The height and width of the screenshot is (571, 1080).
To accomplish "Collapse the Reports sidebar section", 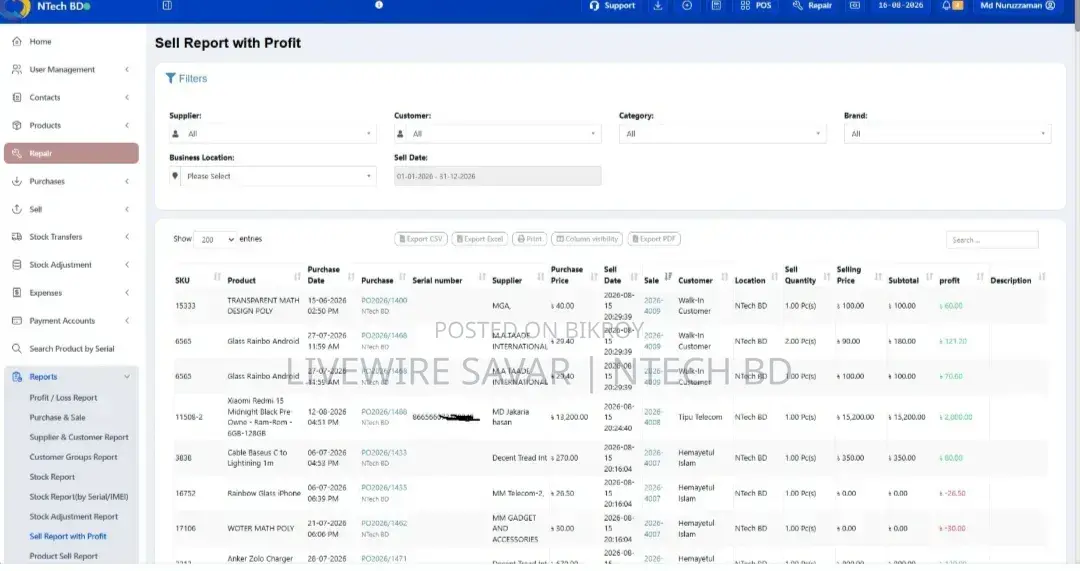I will pyautogui.click(x=71, y=377).
